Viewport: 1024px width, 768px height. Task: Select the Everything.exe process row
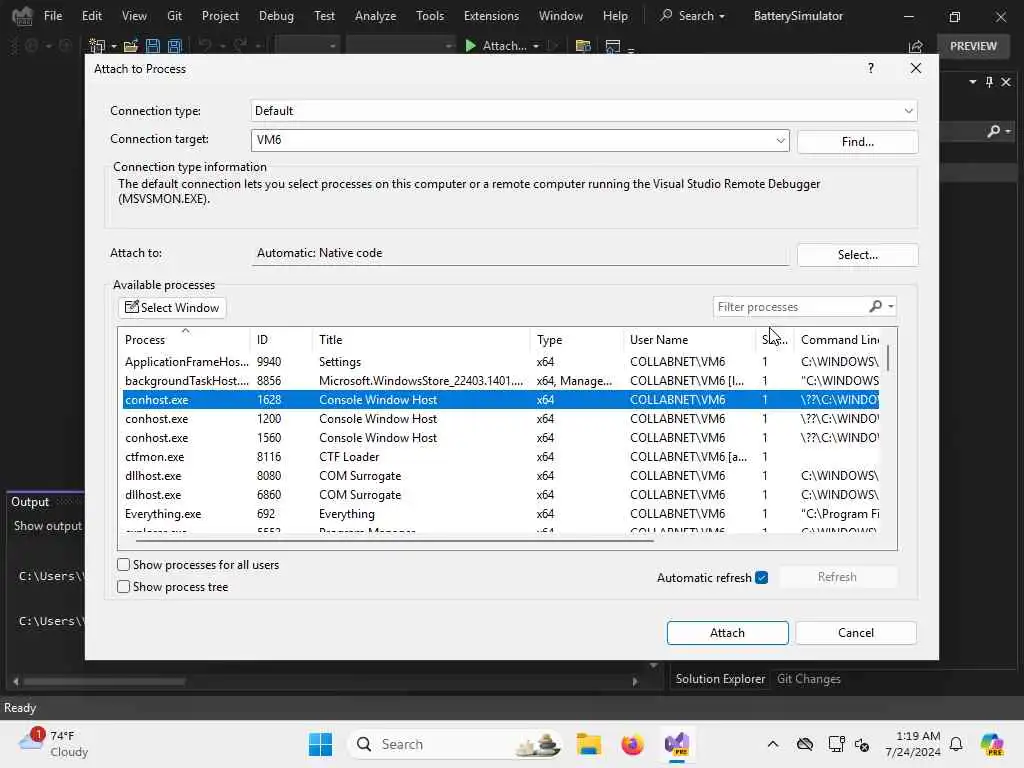[x=501, y=514]
